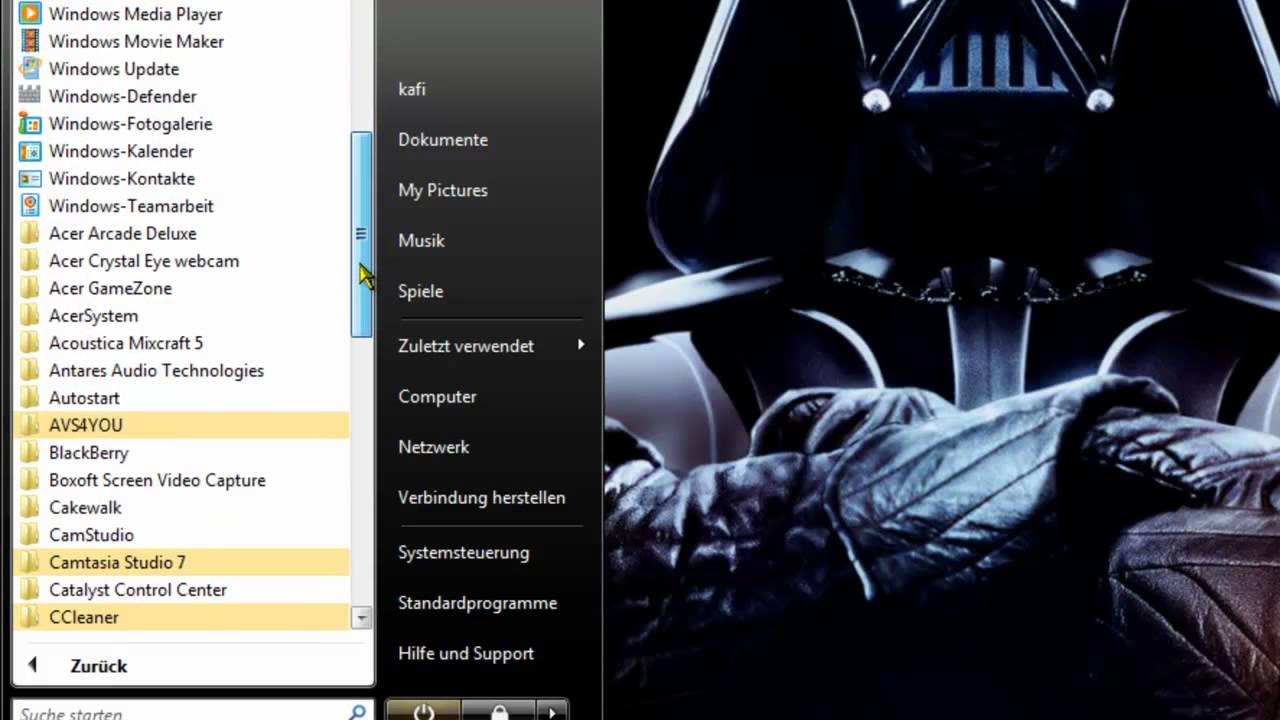1280x720 pixels.
Task: Open Computer from the Start menu
Action: (x=437, y=397)
